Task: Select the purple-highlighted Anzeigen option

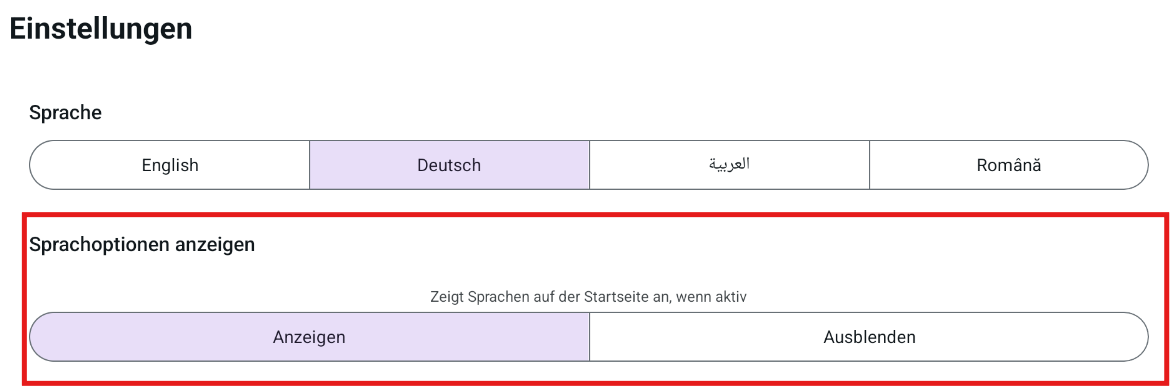Action: (310, 337)
